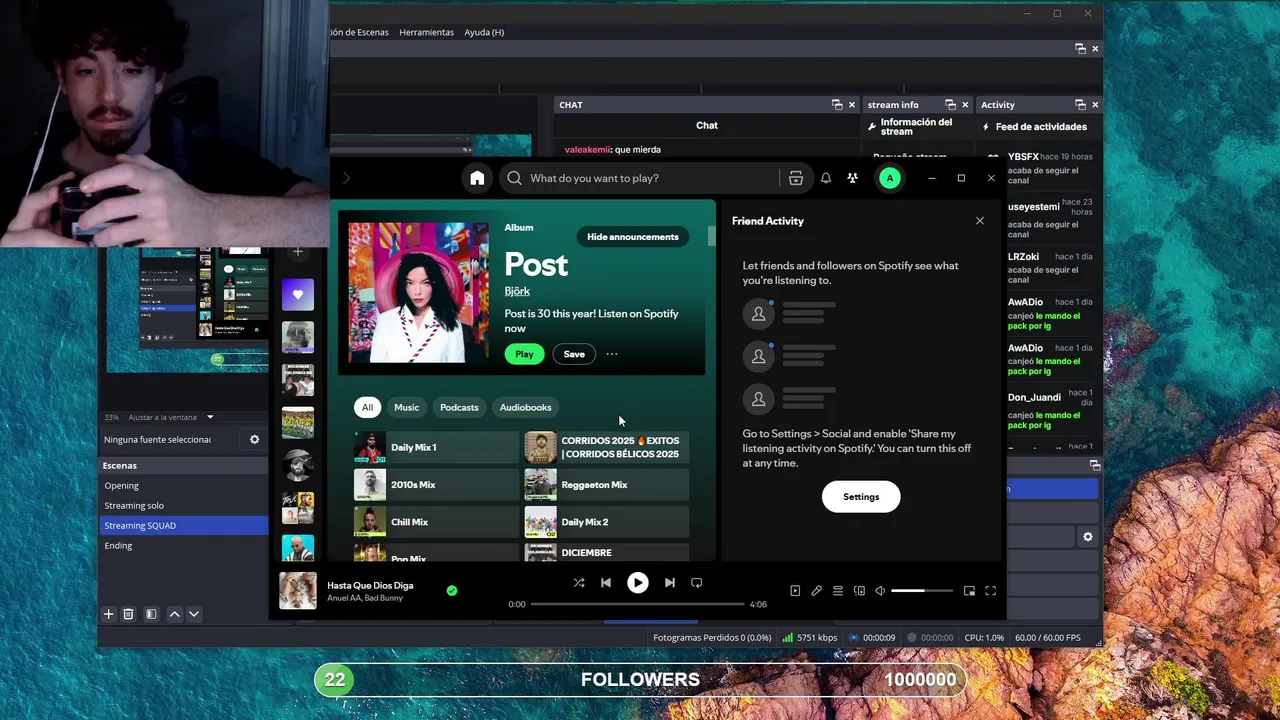Click the Post album cover art
The height and width of the screenshot is (720, 1280).
[x=418, y=292]
